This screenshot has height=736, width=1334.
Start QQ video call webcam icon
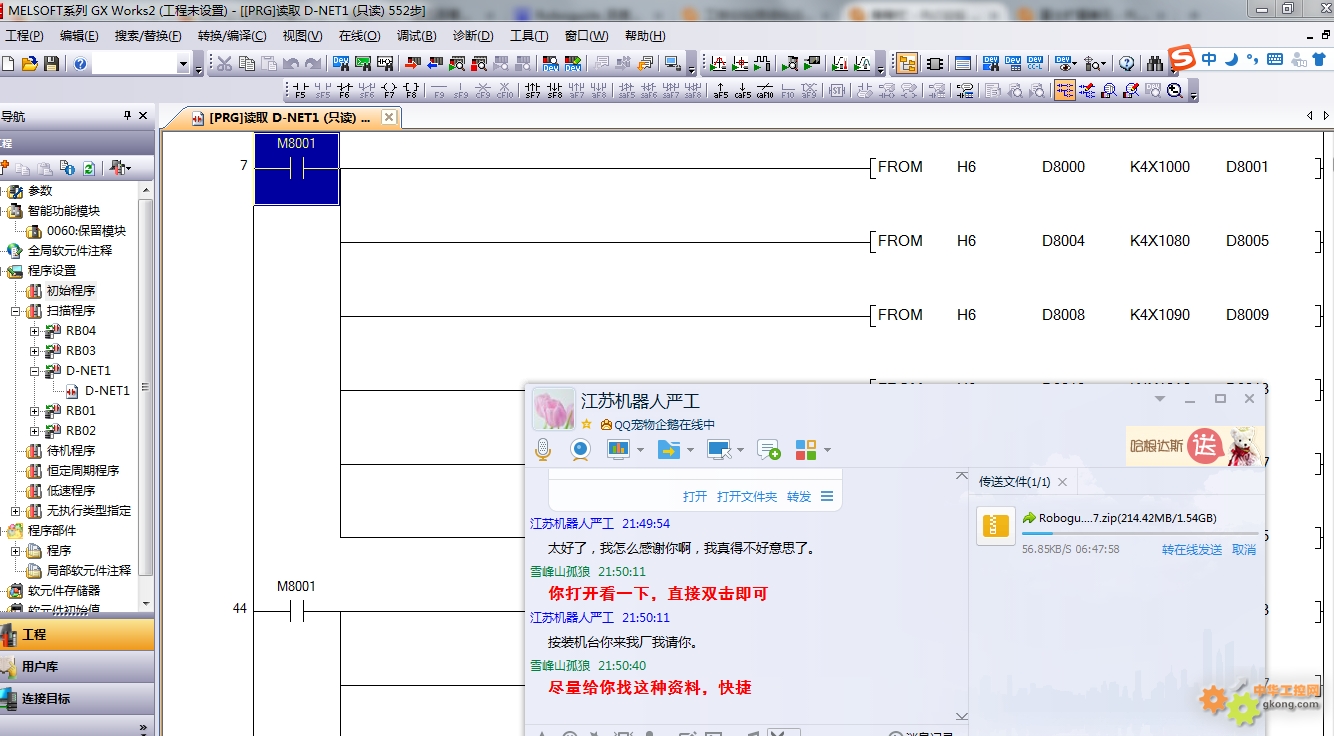pyautogui.click(x=580, y=450)
